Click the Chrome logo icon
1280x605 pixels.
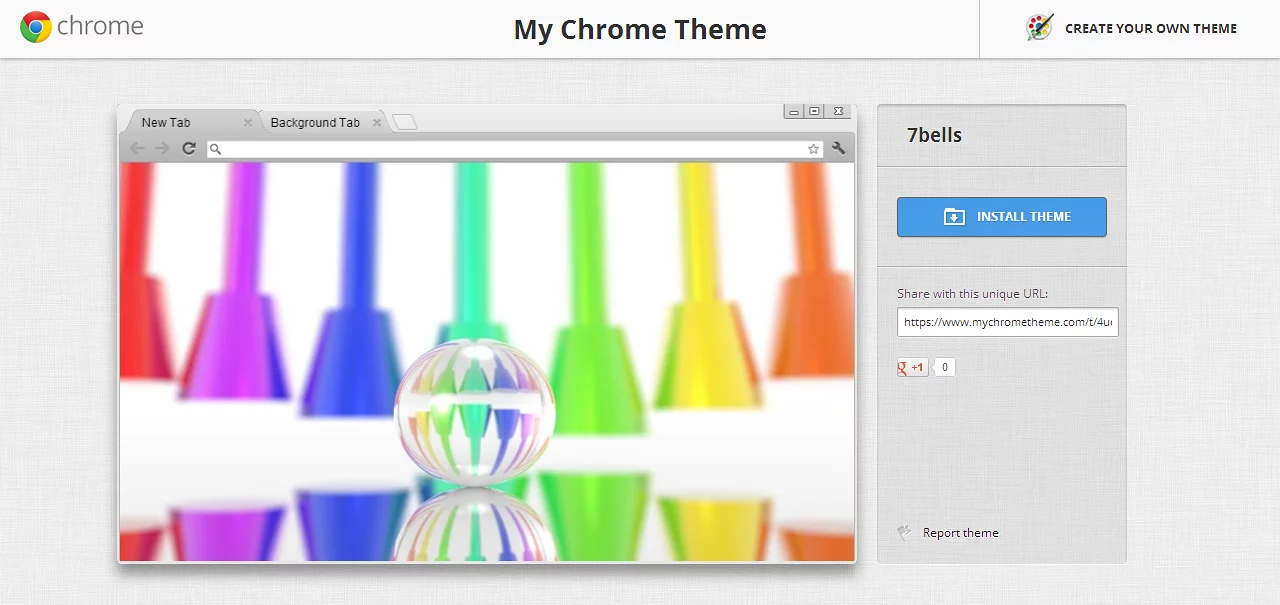point(36,27)
